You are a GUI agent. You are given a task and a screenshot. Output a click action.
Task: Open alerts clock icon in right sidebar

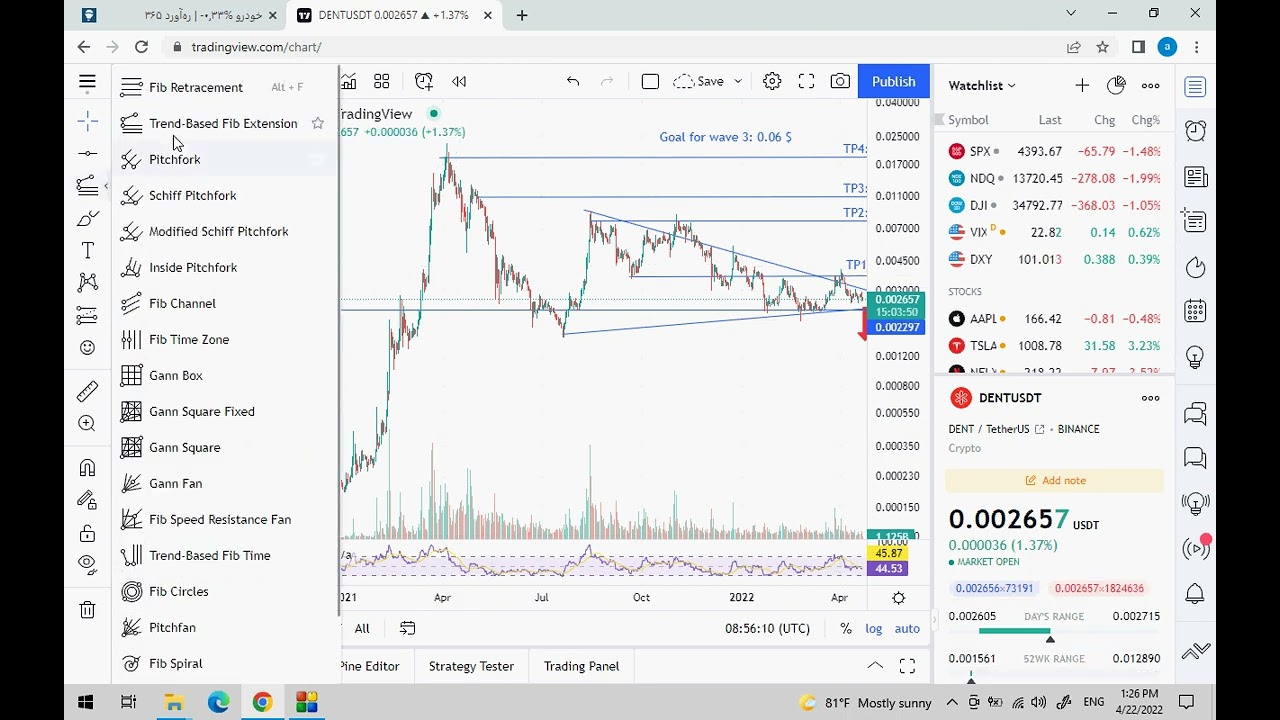(1195, 130)
